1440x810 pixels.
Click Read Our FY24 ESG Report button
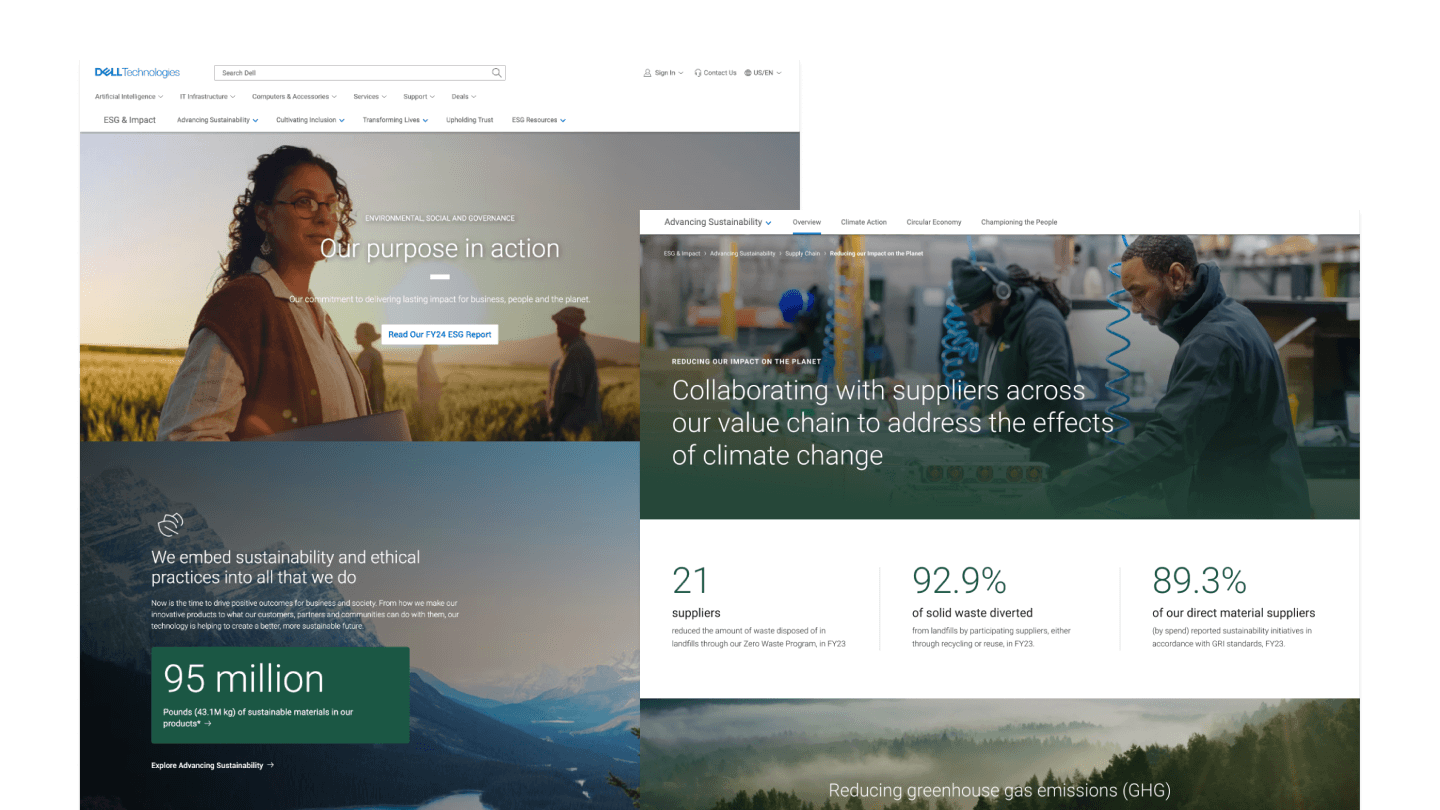(440, 334)
